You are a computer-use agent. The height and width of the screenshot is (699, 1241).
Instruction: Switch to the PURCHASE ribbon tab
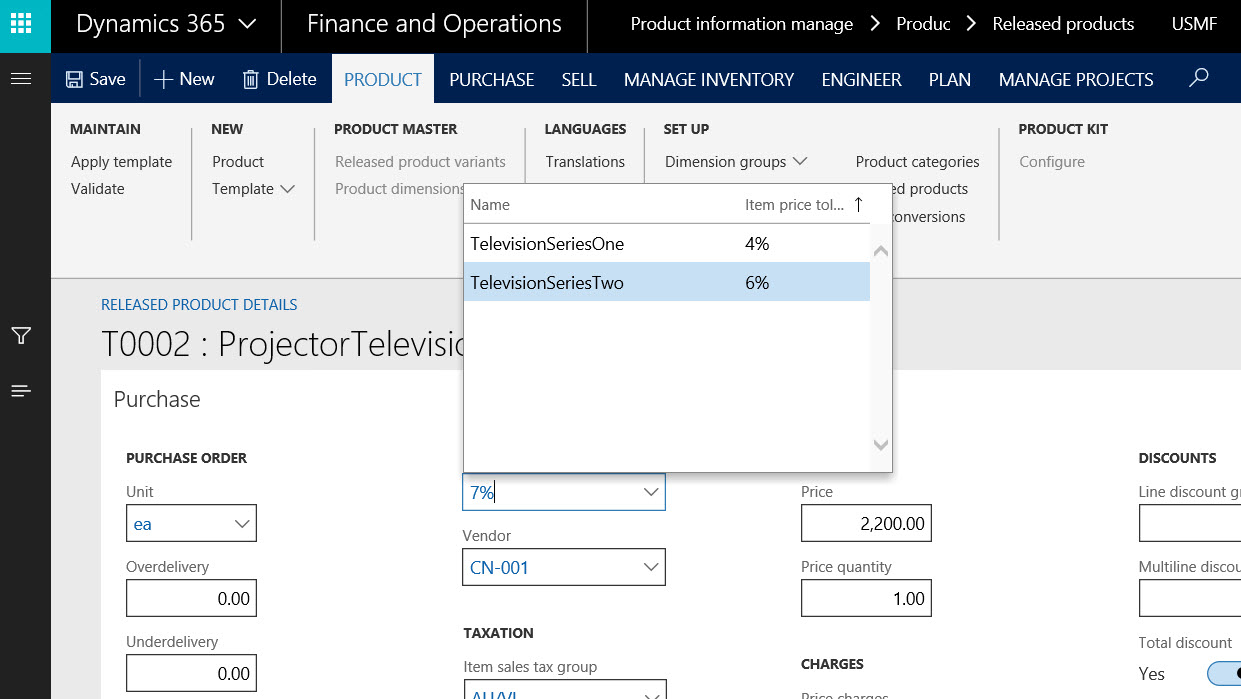[491, 80]
